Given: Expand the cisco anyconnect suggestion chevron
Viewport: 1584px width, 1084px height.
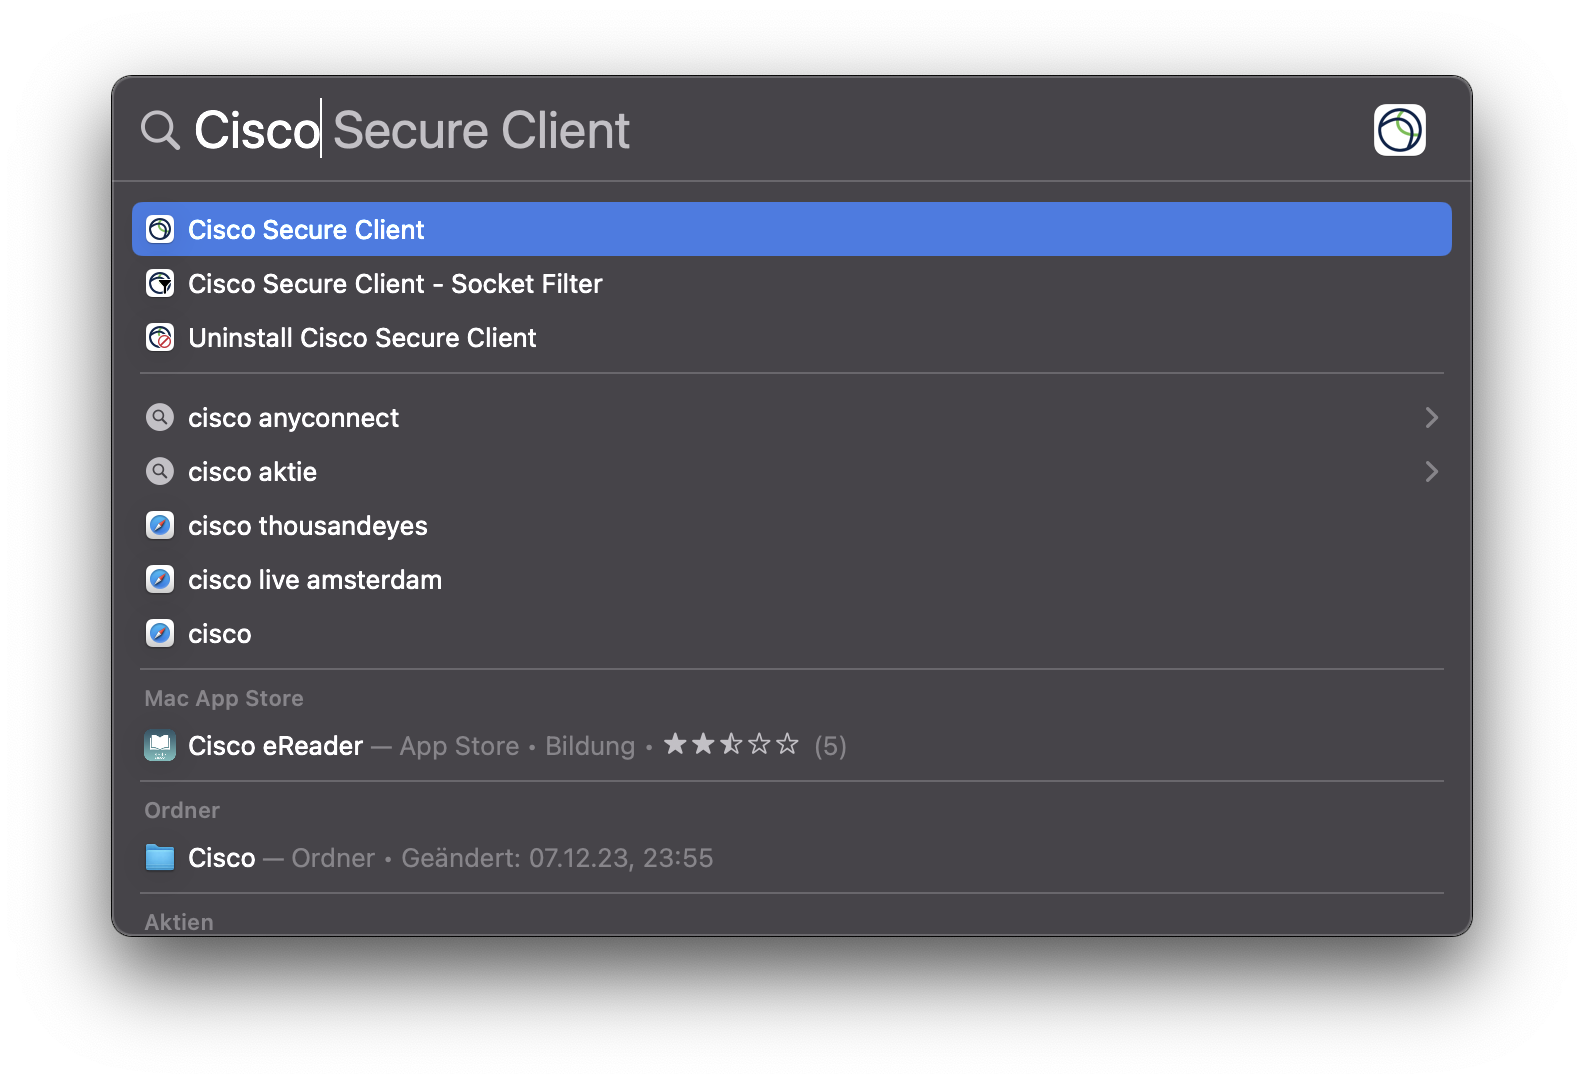Looking at the screenshot, I should pos(1431,418).
